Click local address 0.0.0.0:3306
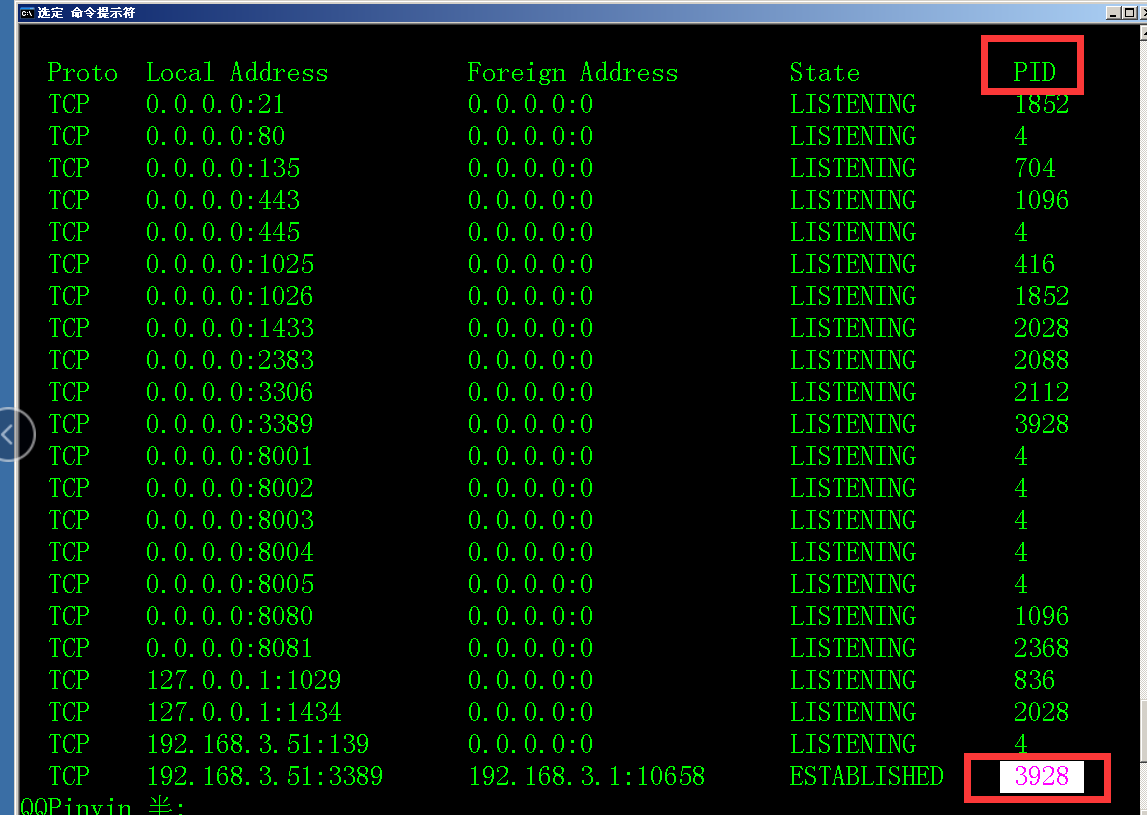Viewport: 1147px width, 815px height. (230, 392)
